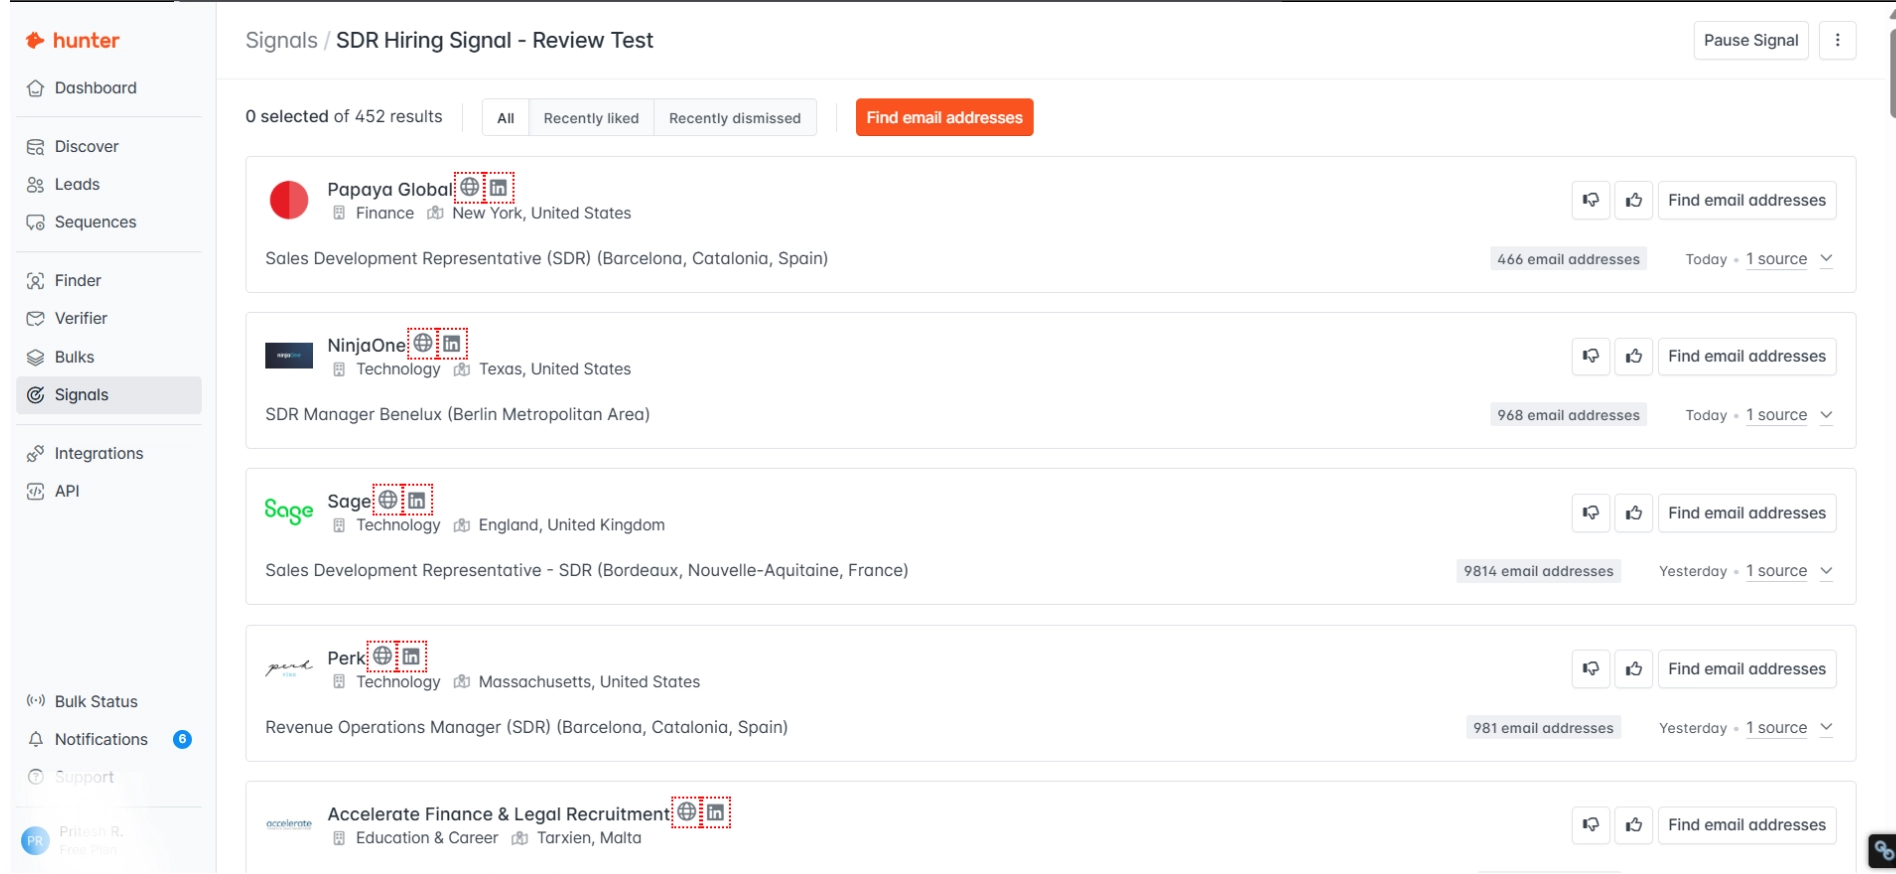Open Perk website globe icon

tap(382, 656)
